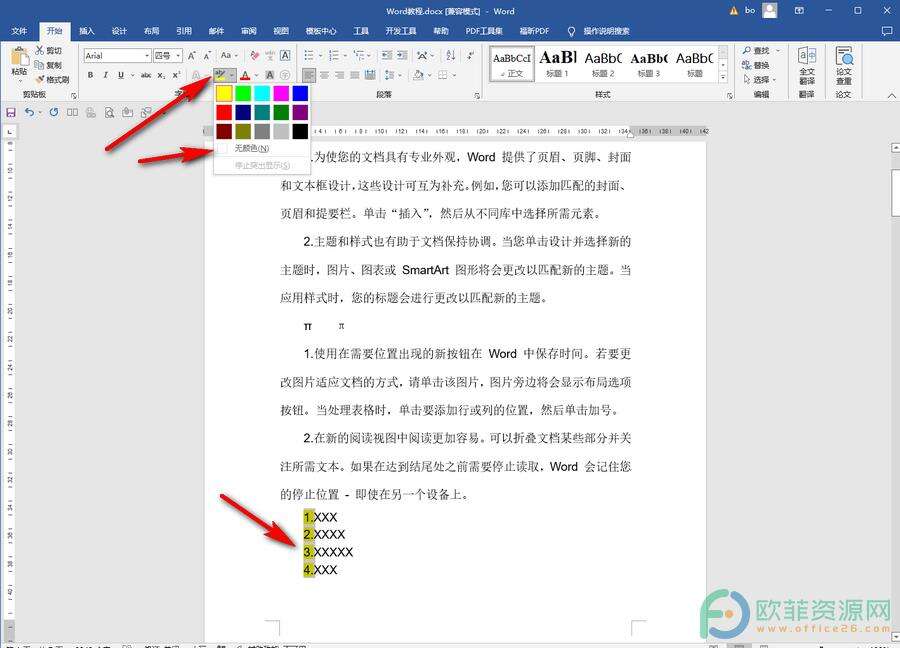900x648 pixels.
Task: Click the Copy button
Action: (x=48, y=65)
